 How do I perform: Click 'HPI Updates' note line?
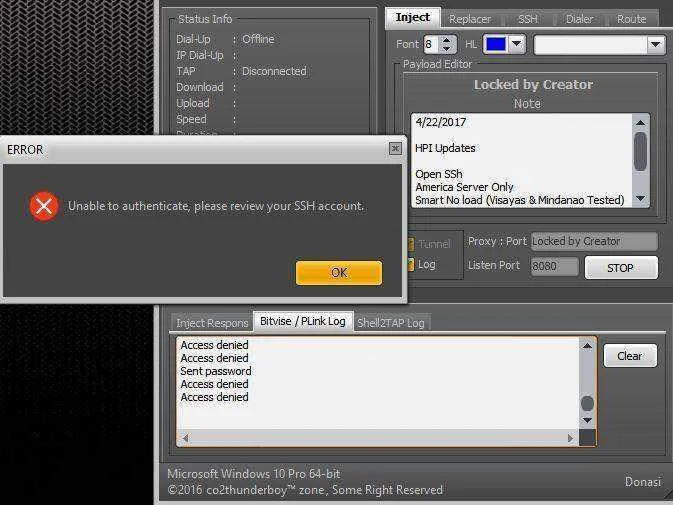[x=445, y=148]
